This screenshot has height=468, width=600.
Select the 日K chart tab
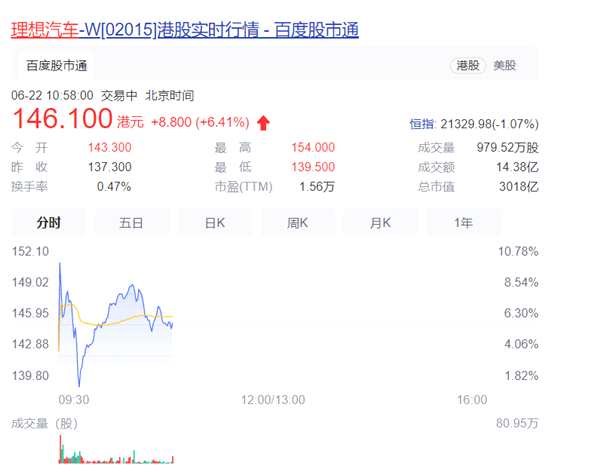click(215, 222)
